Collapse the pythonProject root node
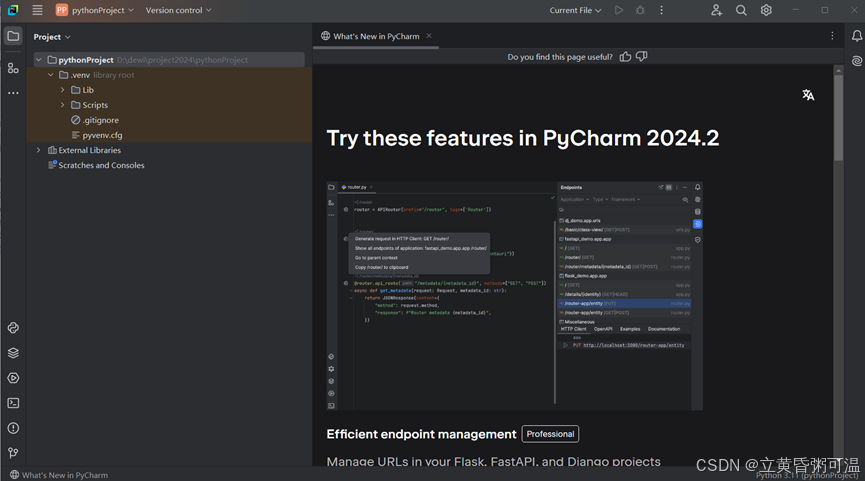The image size is (865, 481). [x=39, y=60]
